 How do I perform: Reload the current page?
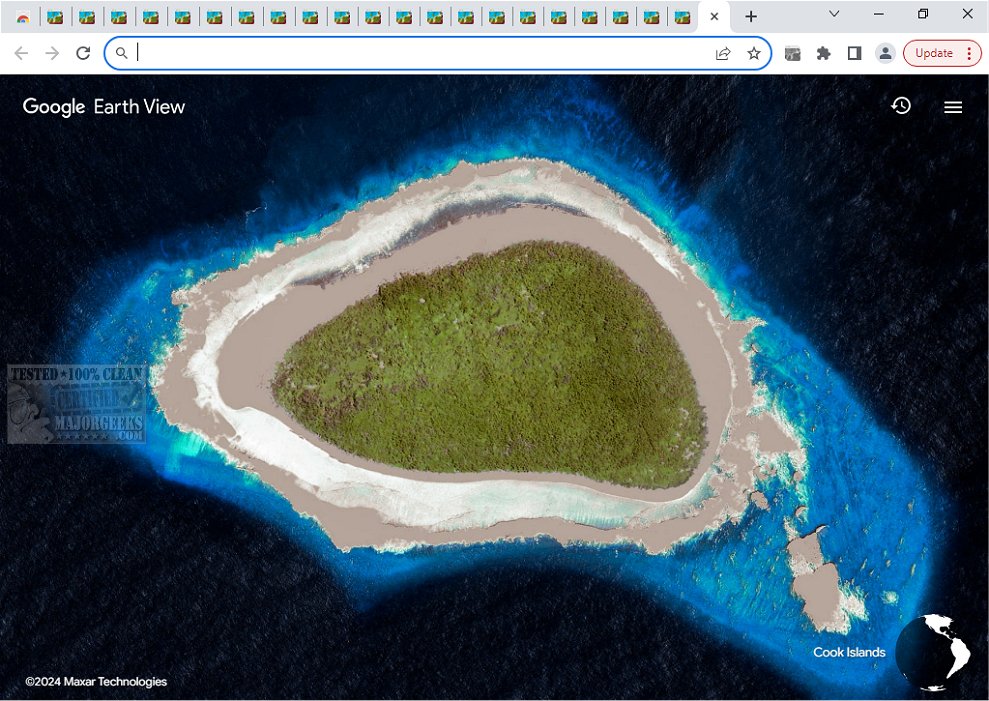click(x=83, y=54)
